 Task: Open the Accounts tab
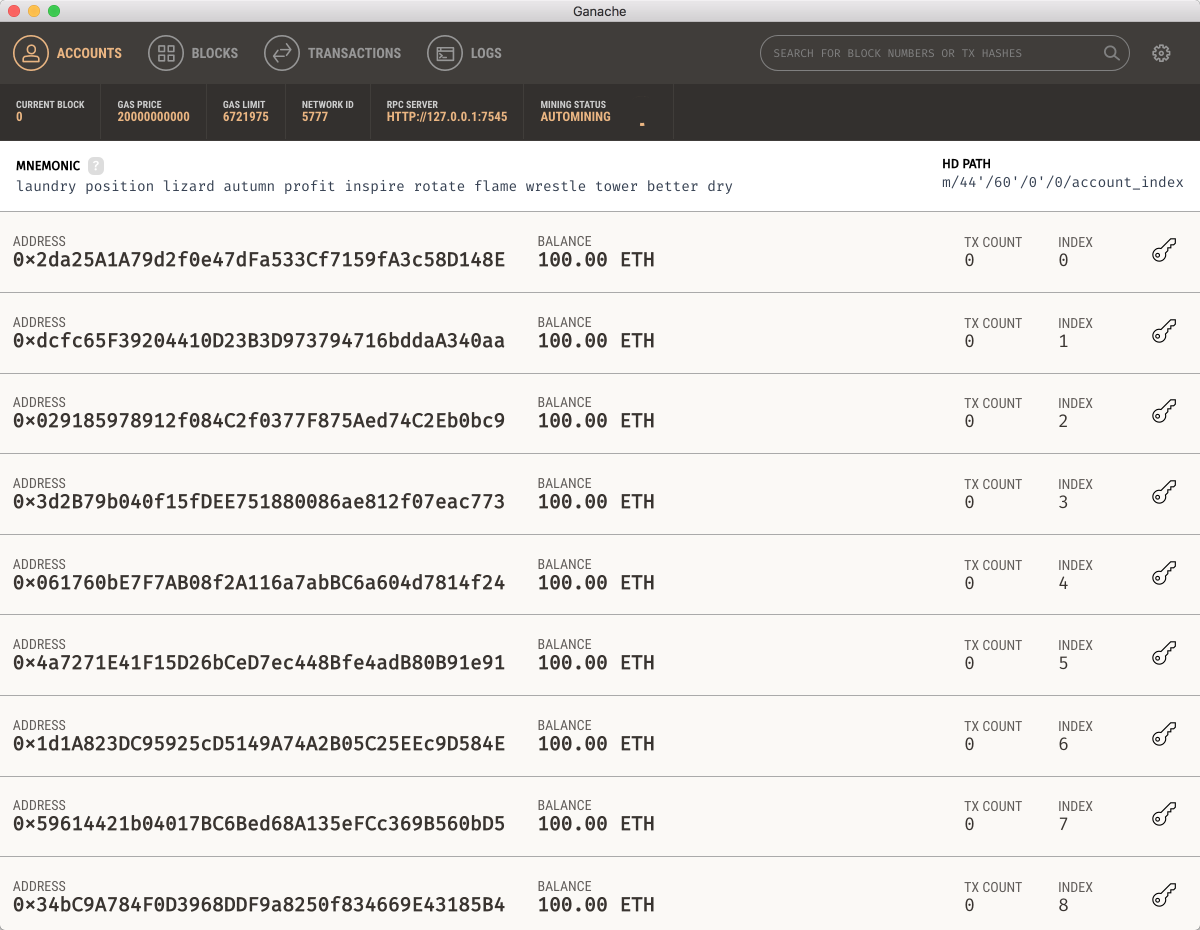point(67,53)
